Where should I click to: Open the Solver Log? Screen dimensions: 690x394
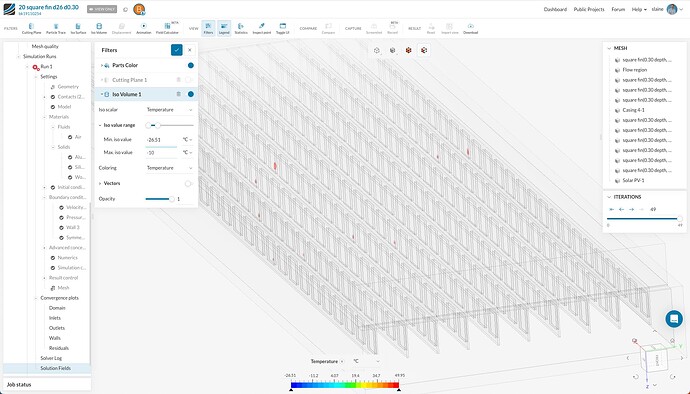[51, 358]
